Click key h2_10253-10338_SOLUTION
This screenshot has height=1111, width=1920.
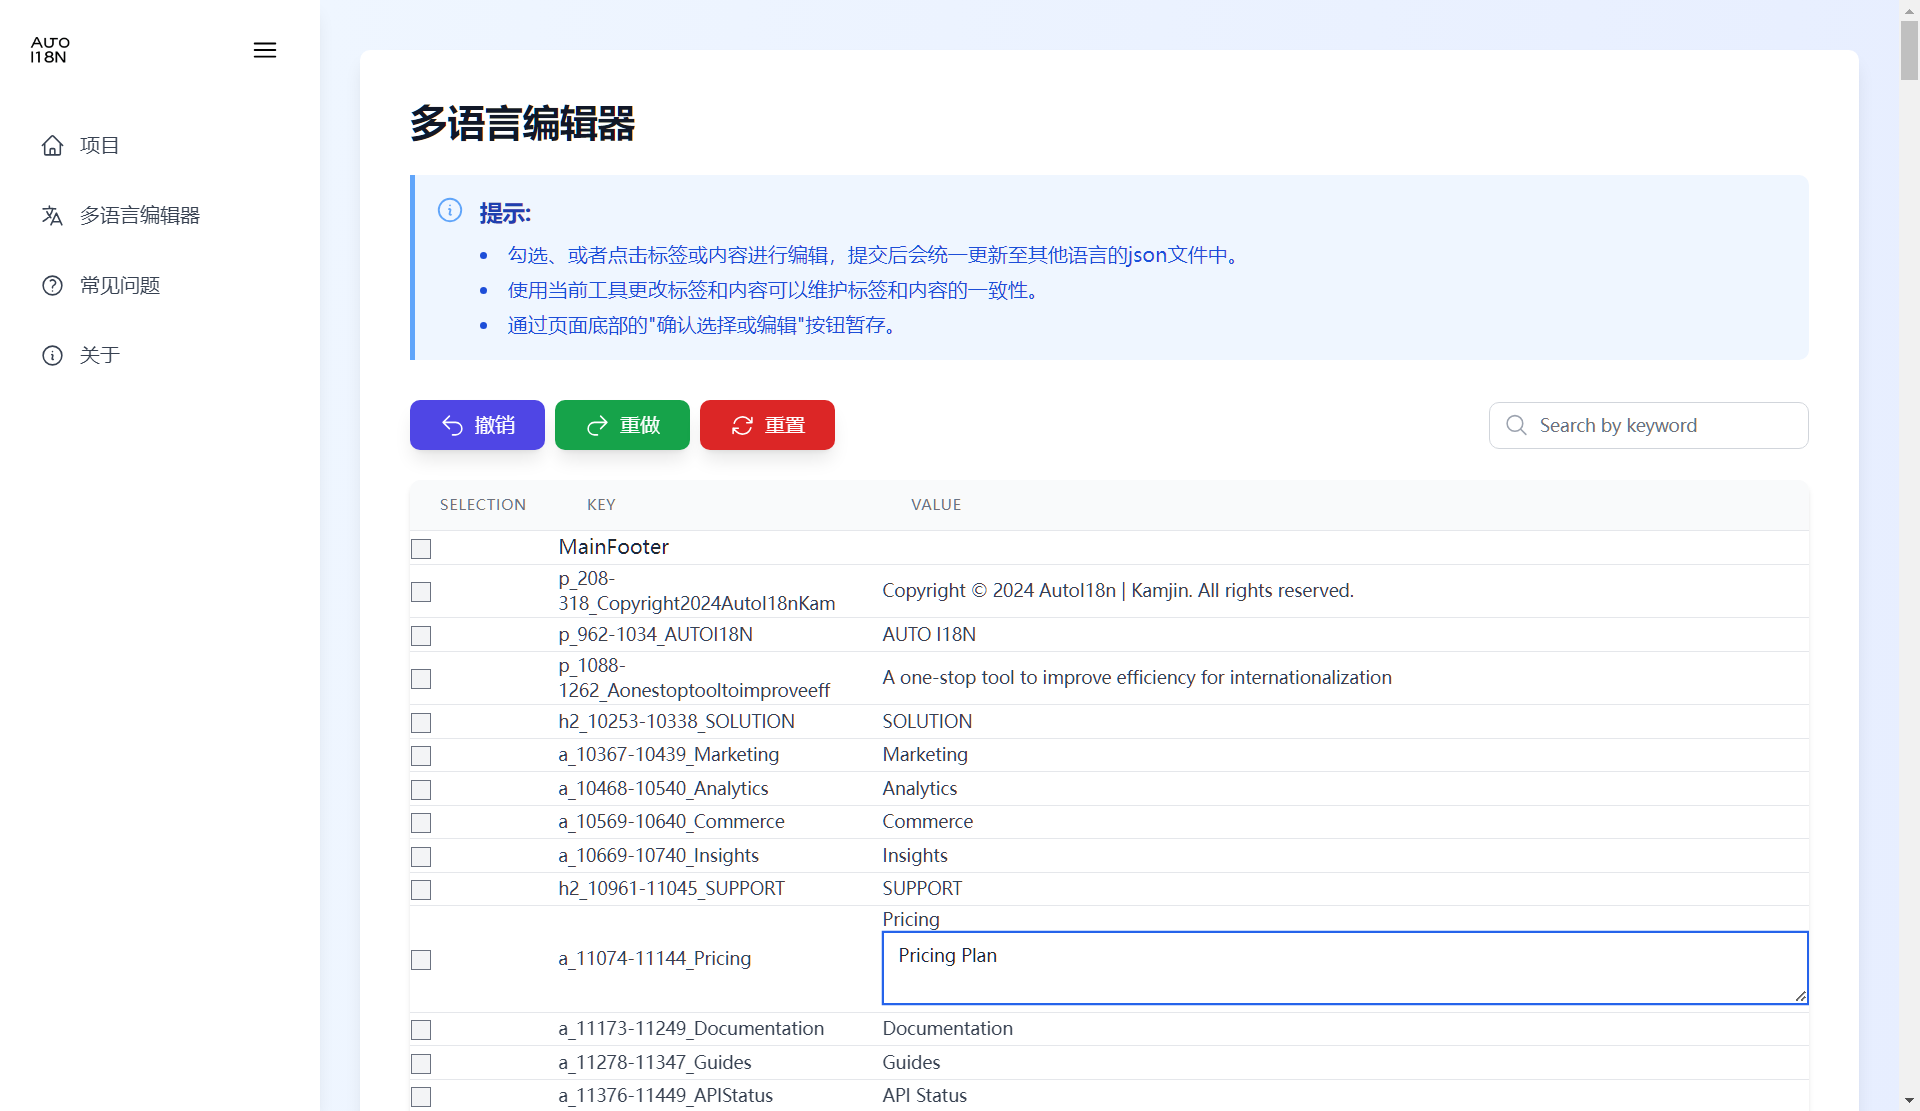[677, 722]
